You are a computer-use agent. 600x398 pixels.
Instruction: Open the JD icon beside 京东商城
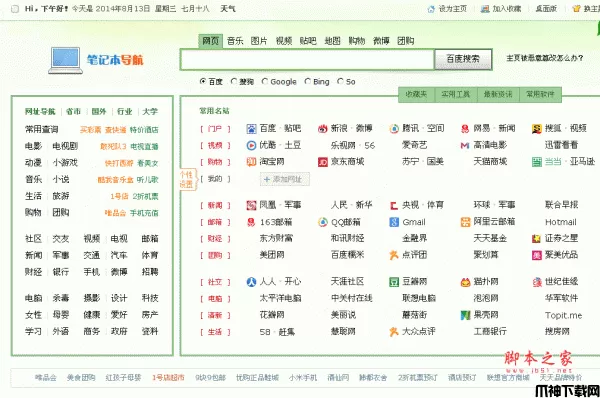click(323, 162)
